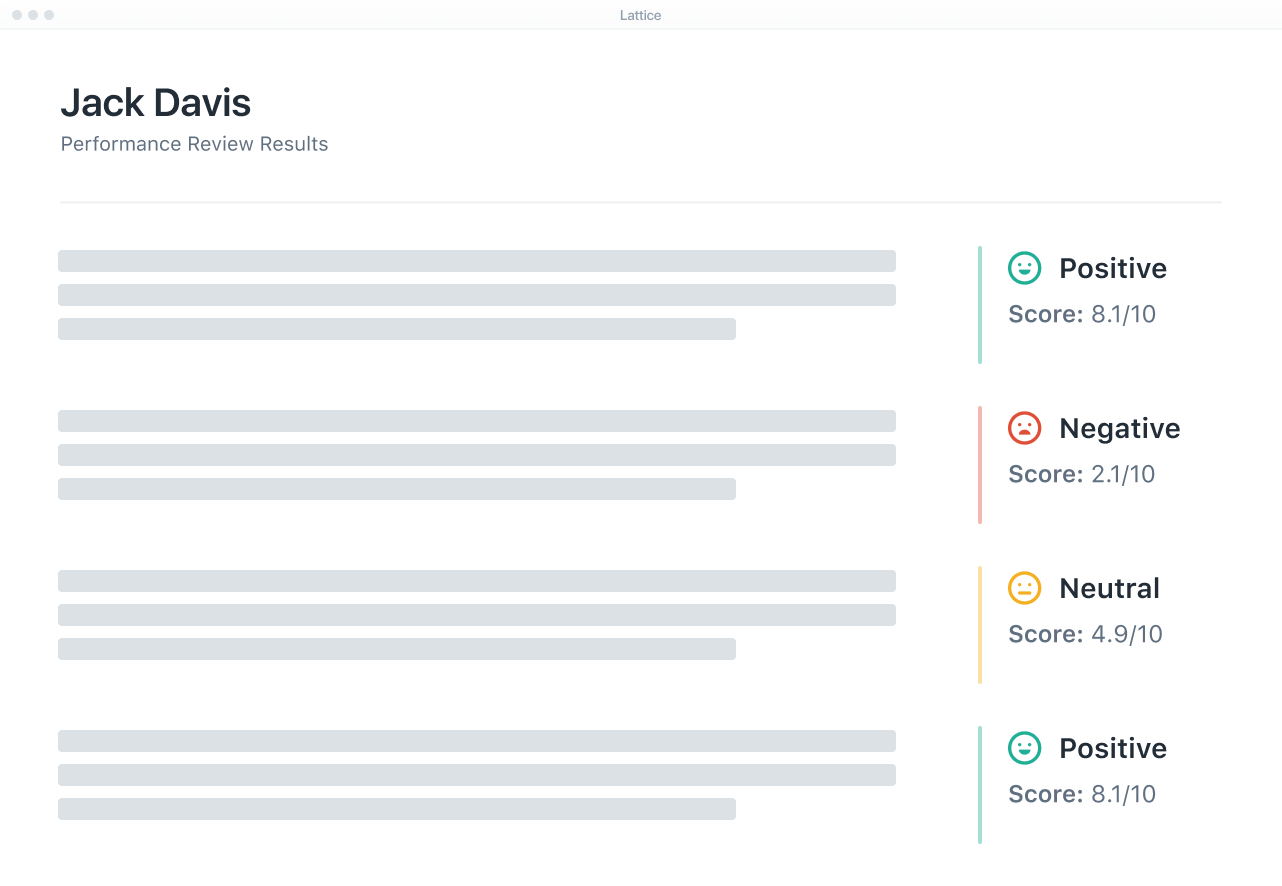Screen dimensions: 1282x886
Task: Select the Neutral sentiment label
Action: (1110, 588)
